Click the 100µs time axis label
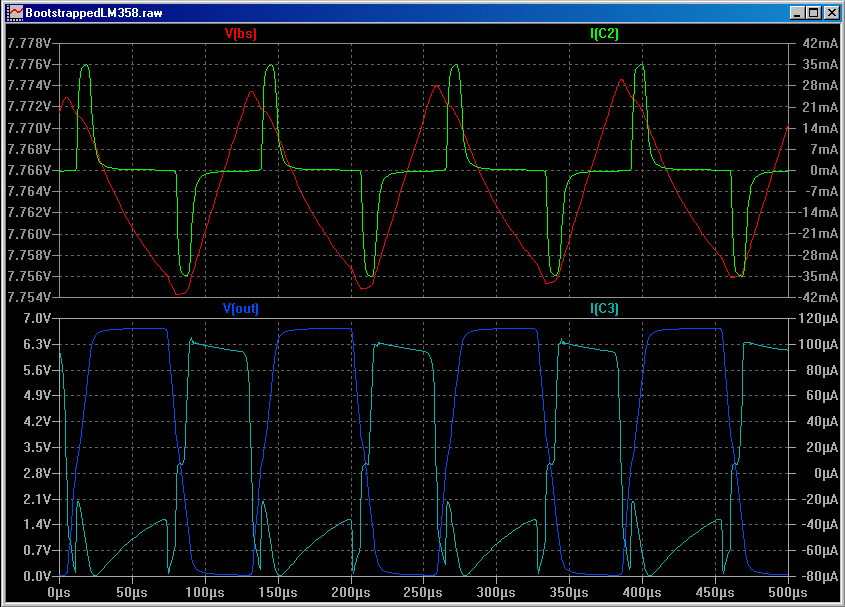Viewport: 845px width, 607px height. pyautogui.click(x=205, y=592)
